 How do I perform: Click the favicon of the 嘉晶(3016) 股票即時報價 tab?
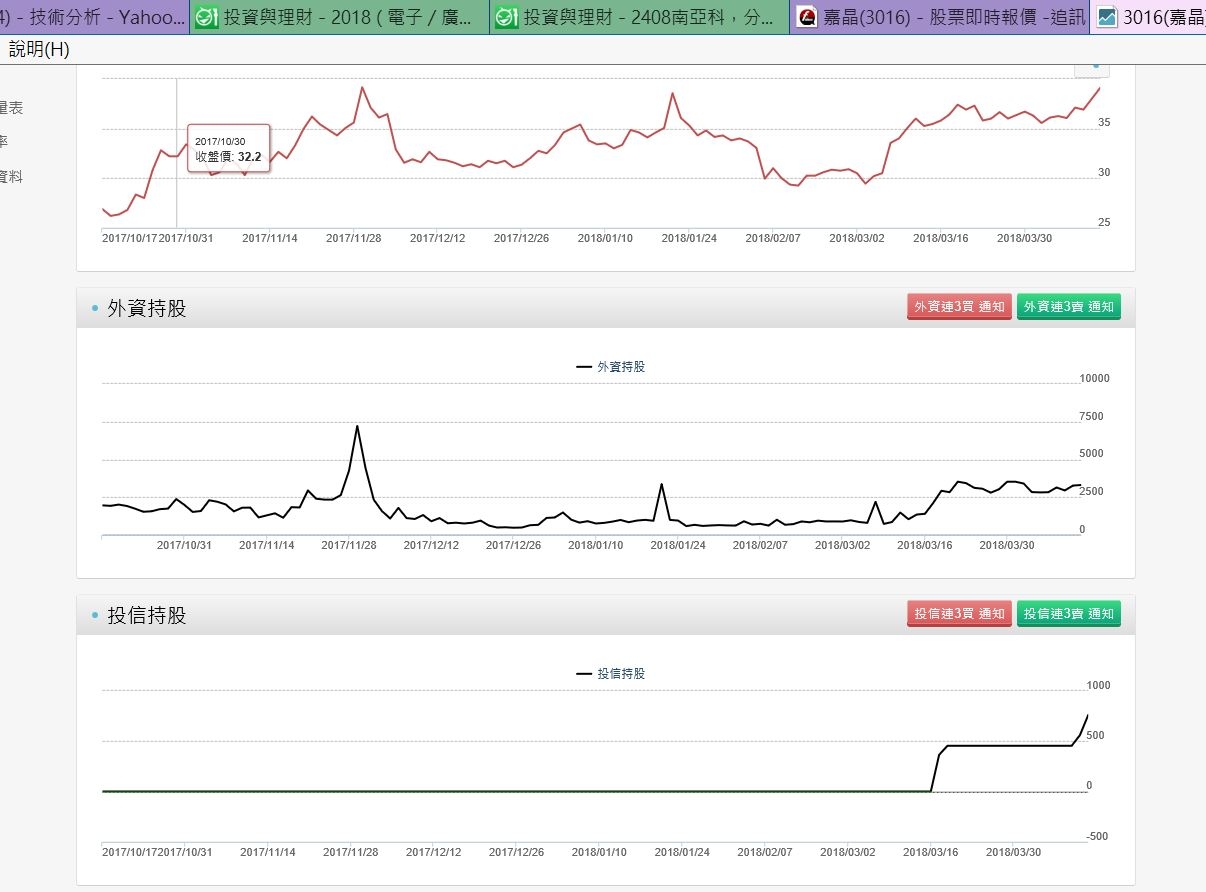pos(807,17)
